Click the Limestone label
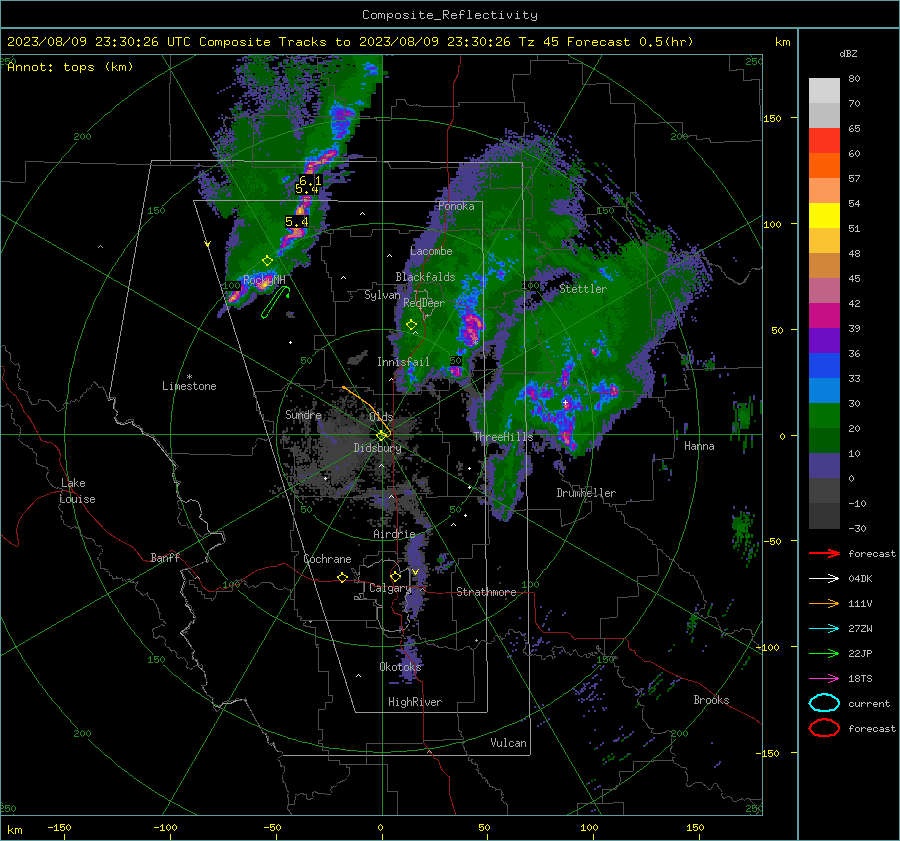The height and width of the screenshot is (841, 900). coord(189,386)
